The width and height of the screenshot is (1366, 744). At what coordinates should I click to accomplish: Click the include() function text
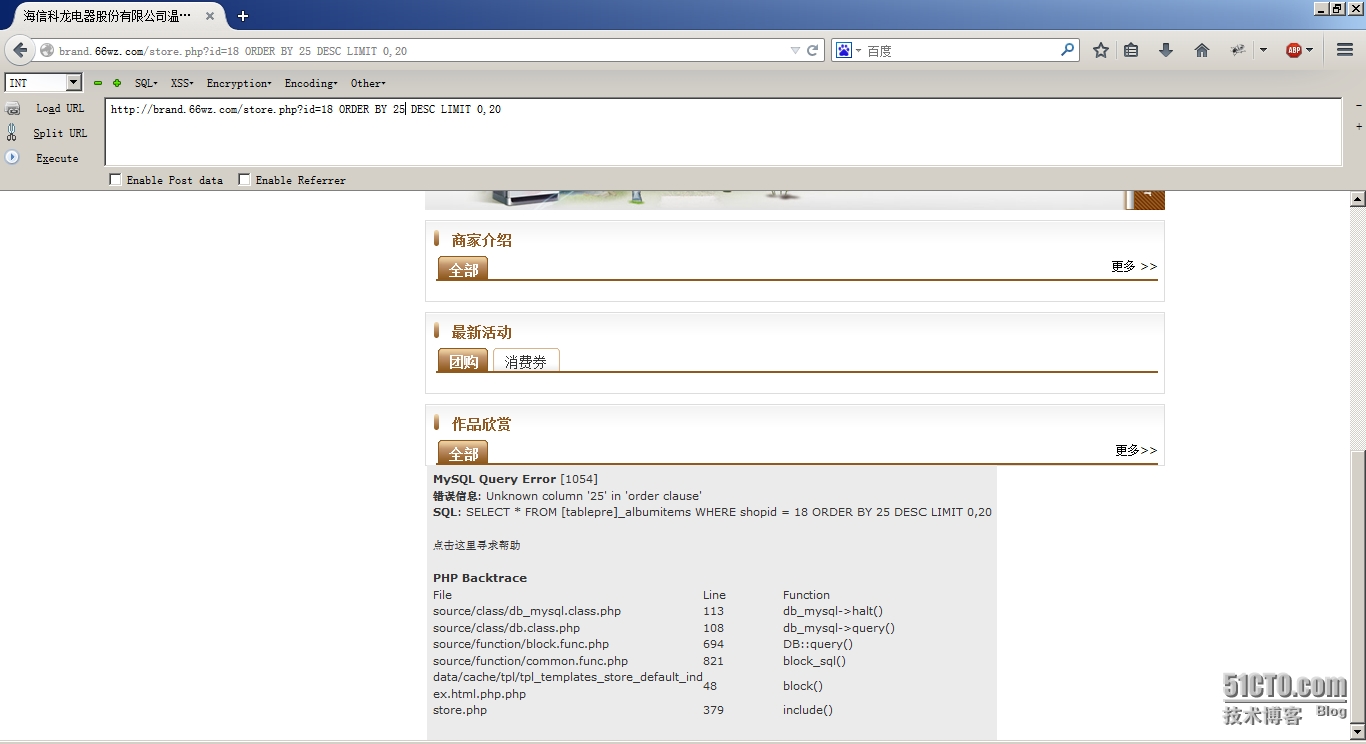coord(808,710)
